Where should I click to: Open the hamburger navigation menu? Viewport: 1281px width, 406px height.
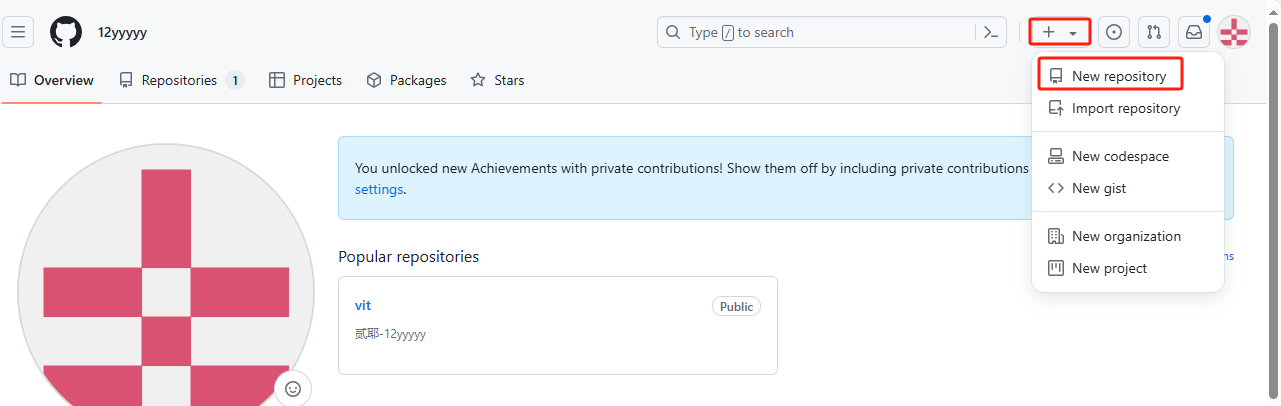point(18,32)
